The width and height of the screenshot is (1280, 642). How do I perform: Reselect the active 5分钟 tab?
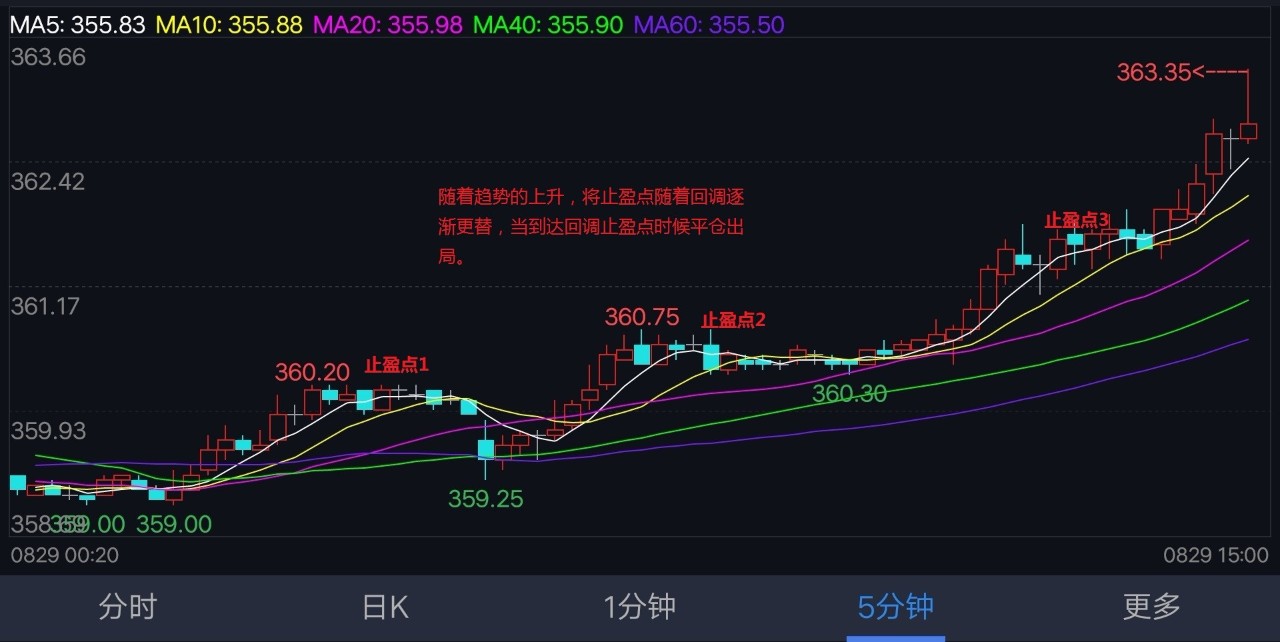point(896,607)
